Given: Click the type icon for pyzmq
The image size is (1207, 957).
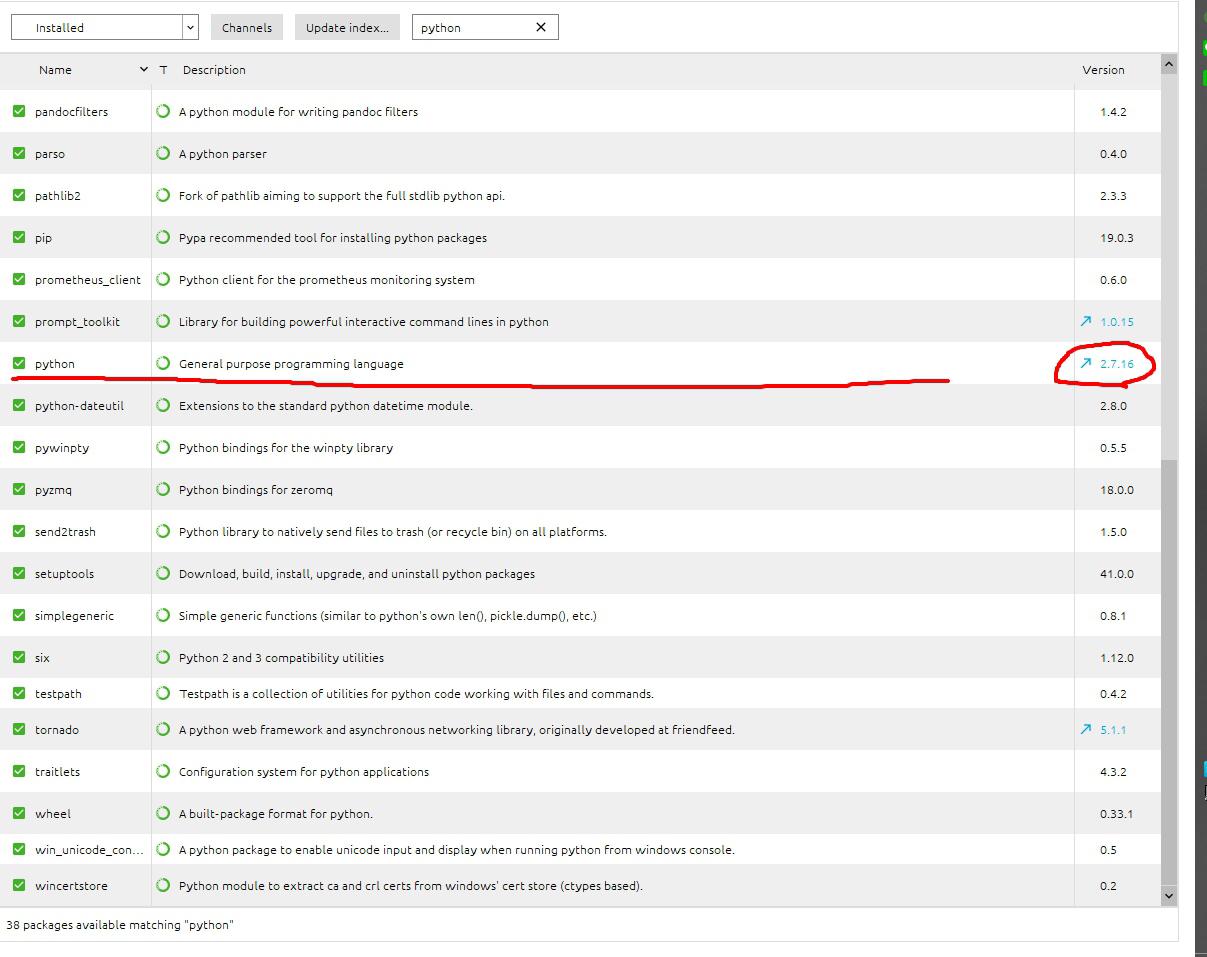Looking at the screenshot, I should click(x=163, y=489).
